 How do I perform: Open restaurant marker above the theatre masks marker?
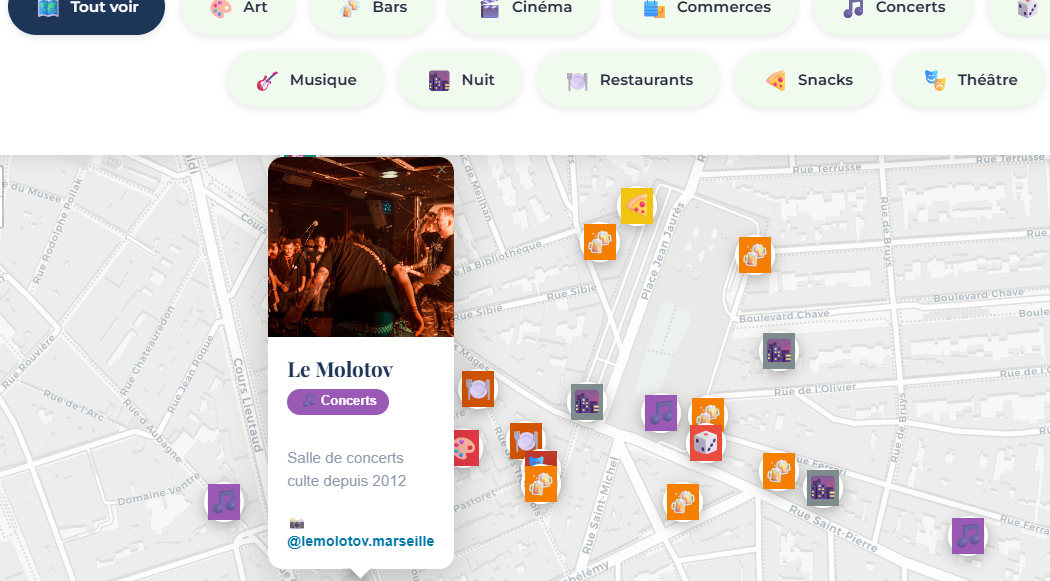pos(526,440)
